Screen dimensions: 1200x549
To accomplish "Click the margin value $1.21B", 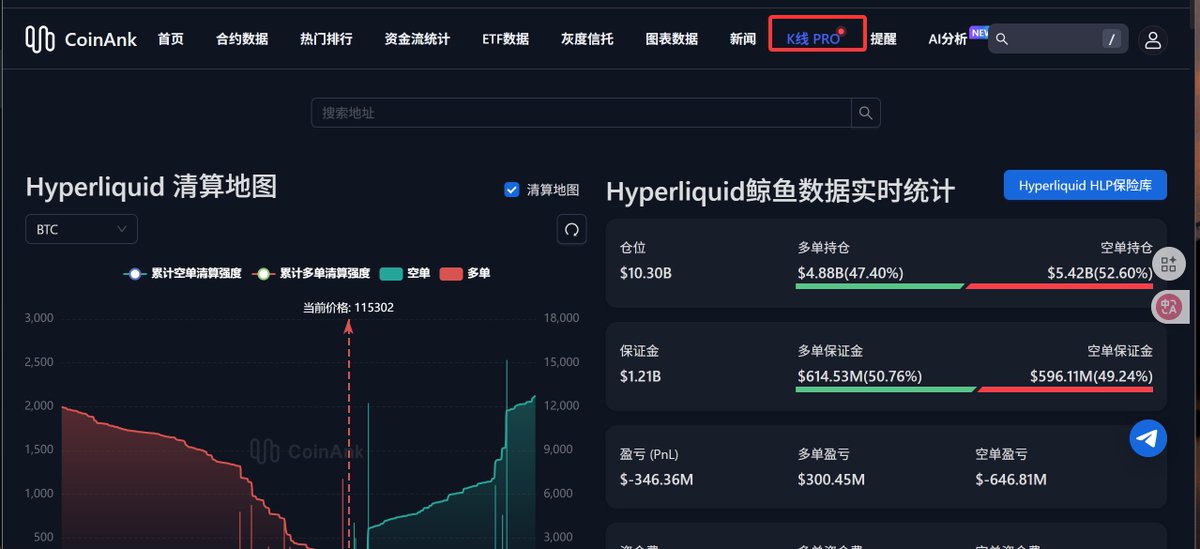I will tap(641, 376).
